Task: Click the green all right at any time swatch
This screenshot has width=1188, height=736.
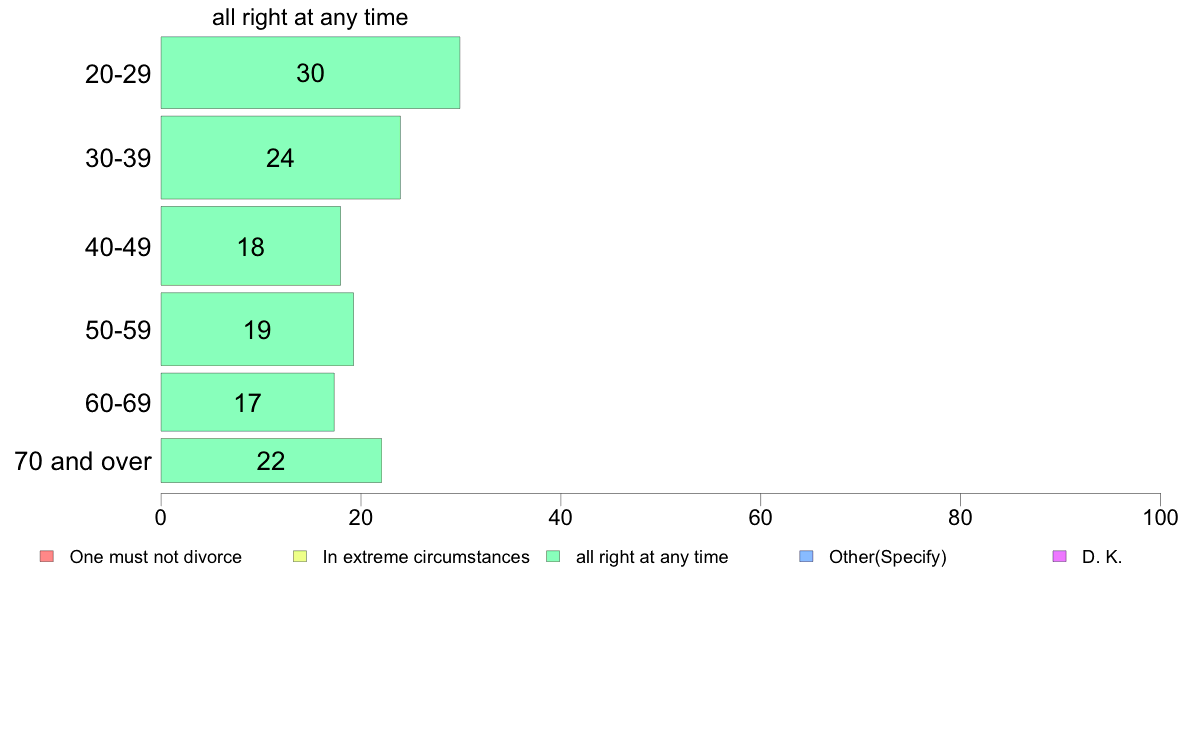Action: coord(553,556)
